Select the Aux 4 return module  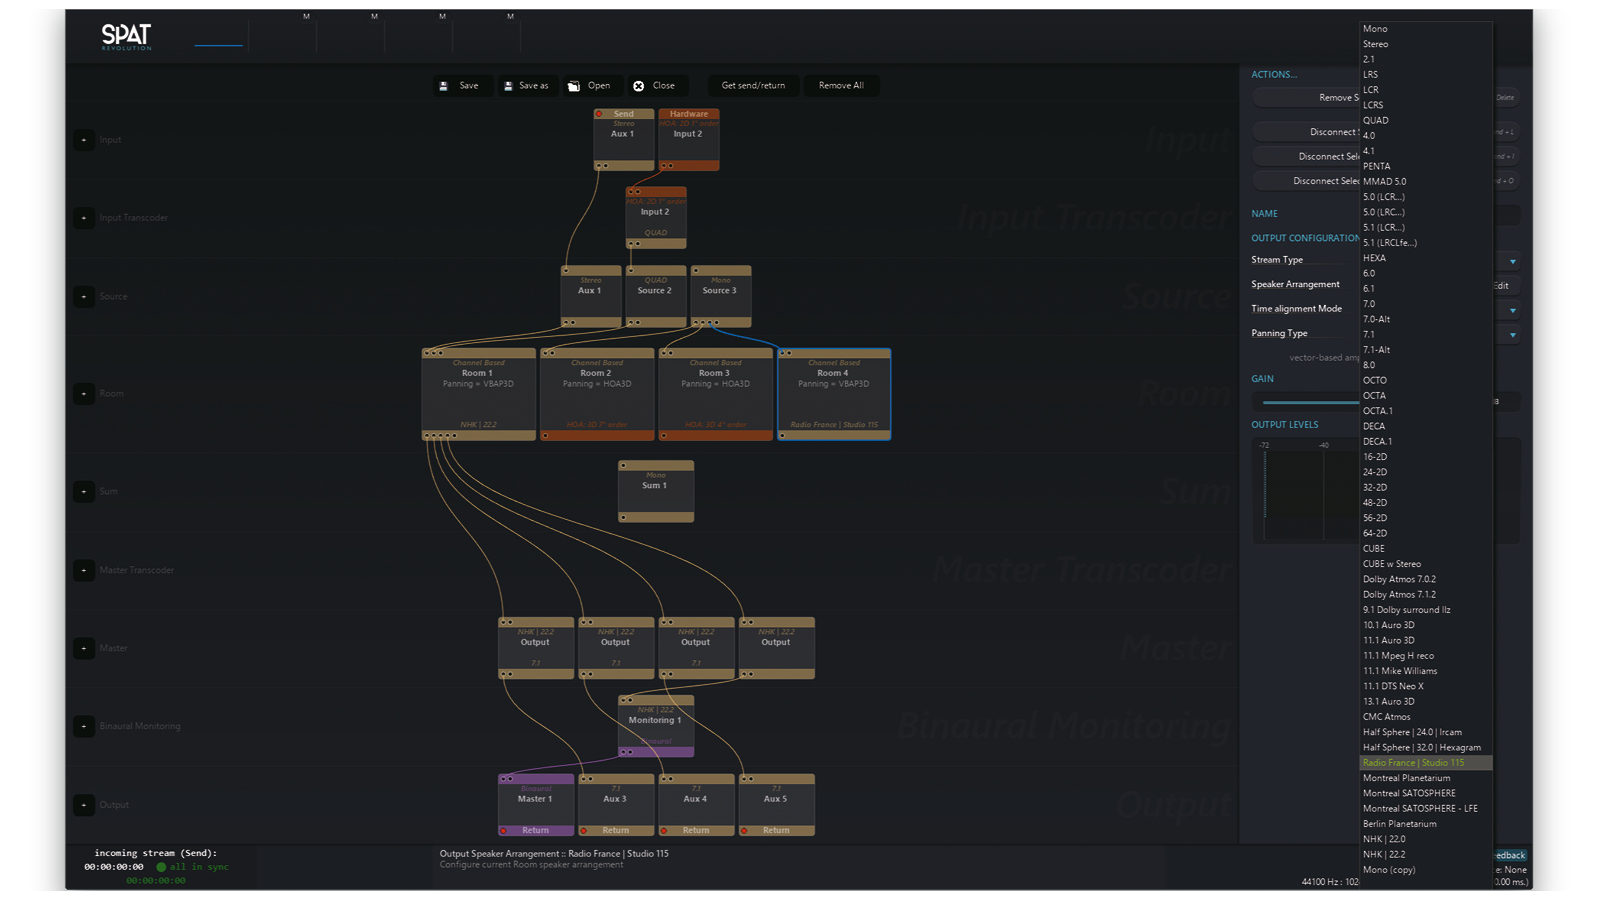click(x=696, y=805)
